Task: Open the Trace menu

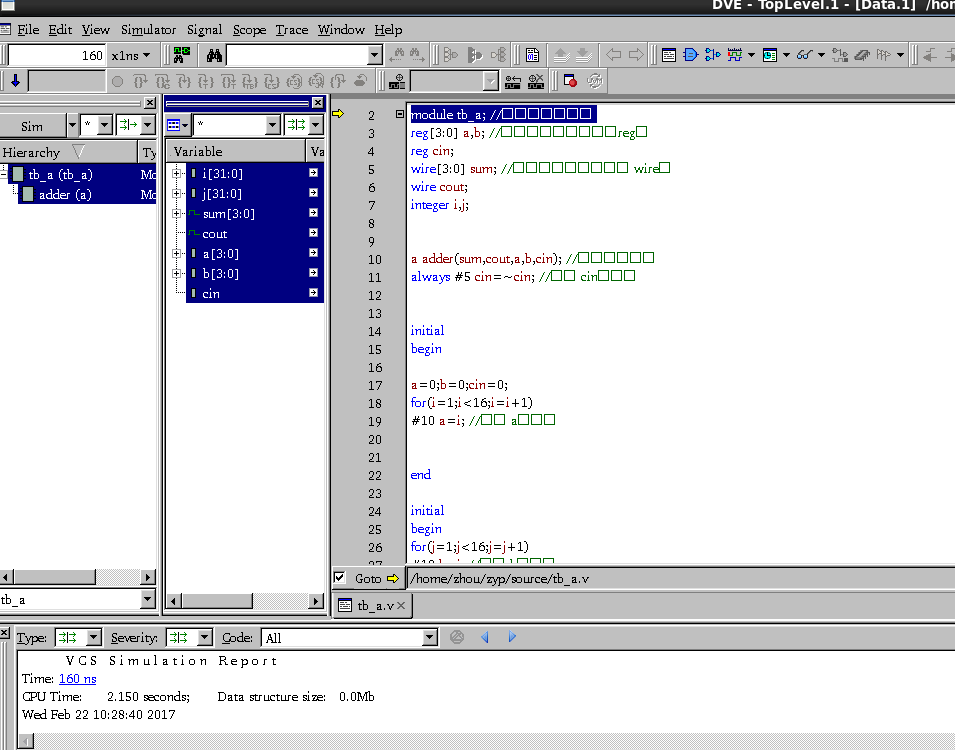Action: pyautogui.click(x=292, y=30)
